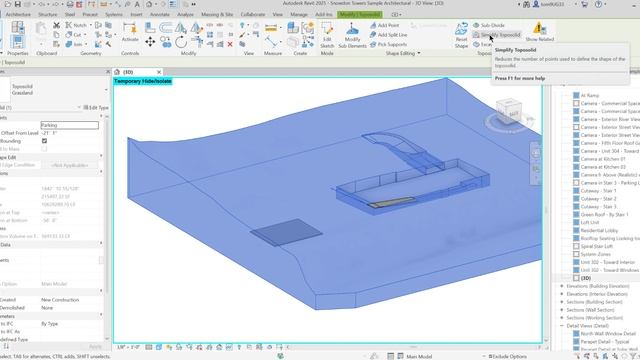Toggle checkbox beside Residential Lobby view
The image size is (640, 360).
point(576,230)
